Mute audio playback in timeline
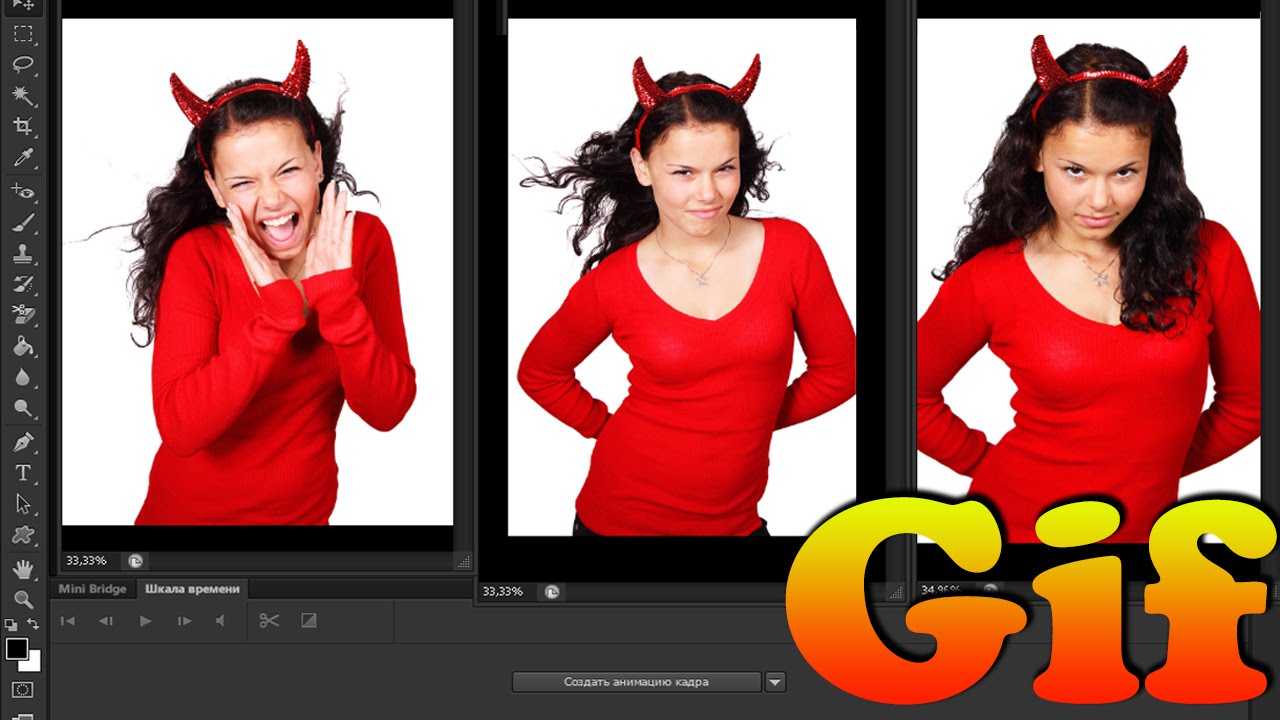Screen dimensions: 1280x720 click(221, 621)
